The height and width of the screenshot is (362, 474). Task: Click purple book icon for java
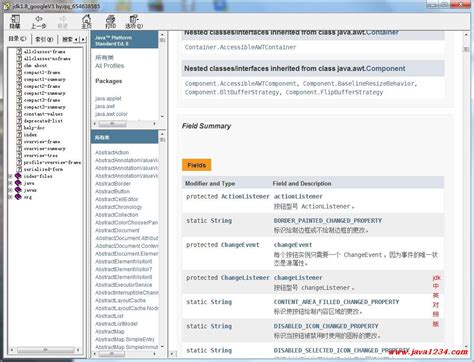coord(18,183)
